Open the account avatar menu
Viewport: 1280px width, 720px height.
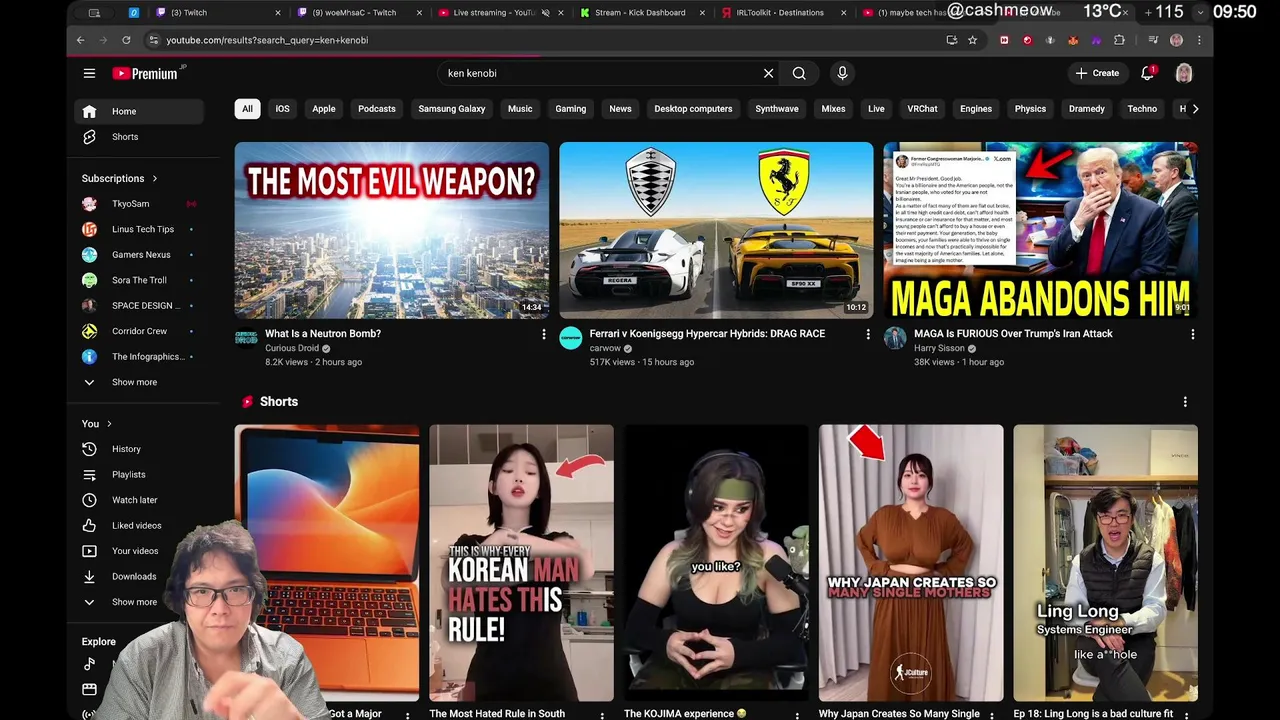1184,73
